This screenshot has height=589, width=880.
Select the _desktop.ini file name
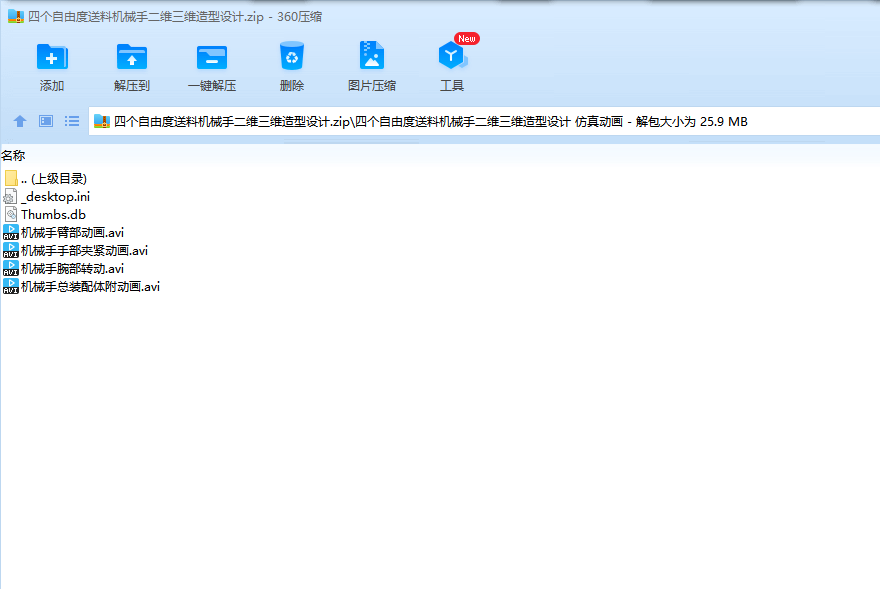56,197
